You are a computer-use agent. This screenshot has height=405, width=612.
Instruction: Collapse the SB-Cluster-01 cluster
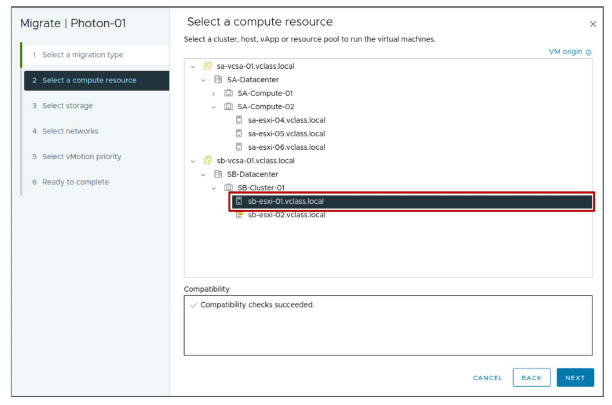(213, 188)
